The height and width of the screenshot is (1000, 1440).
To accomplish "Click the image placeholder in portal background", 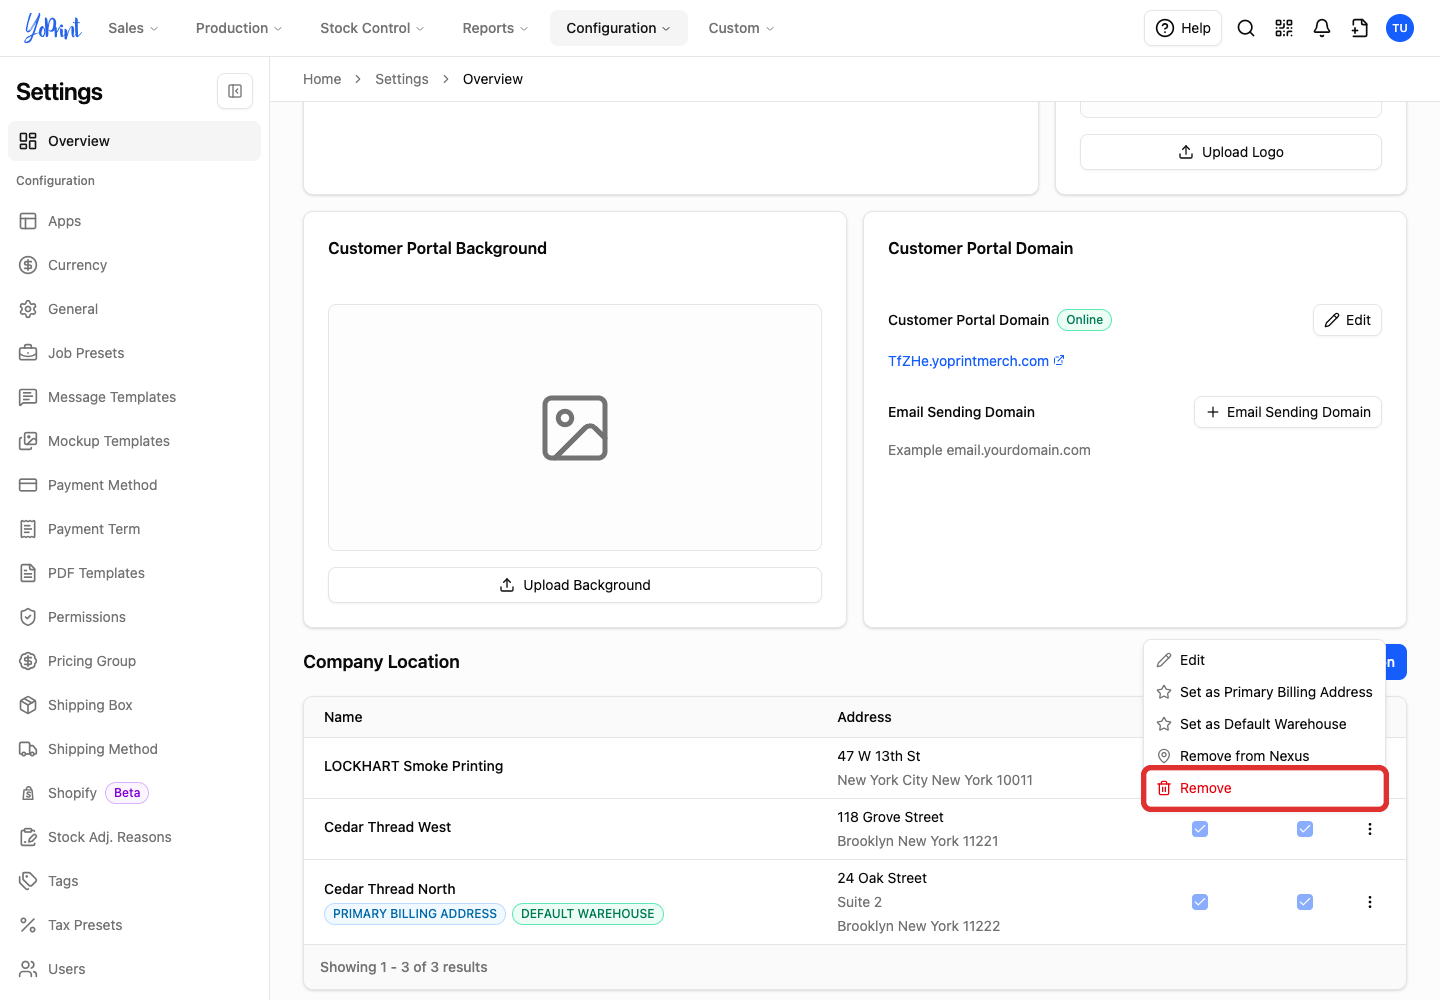I will 575,428.
